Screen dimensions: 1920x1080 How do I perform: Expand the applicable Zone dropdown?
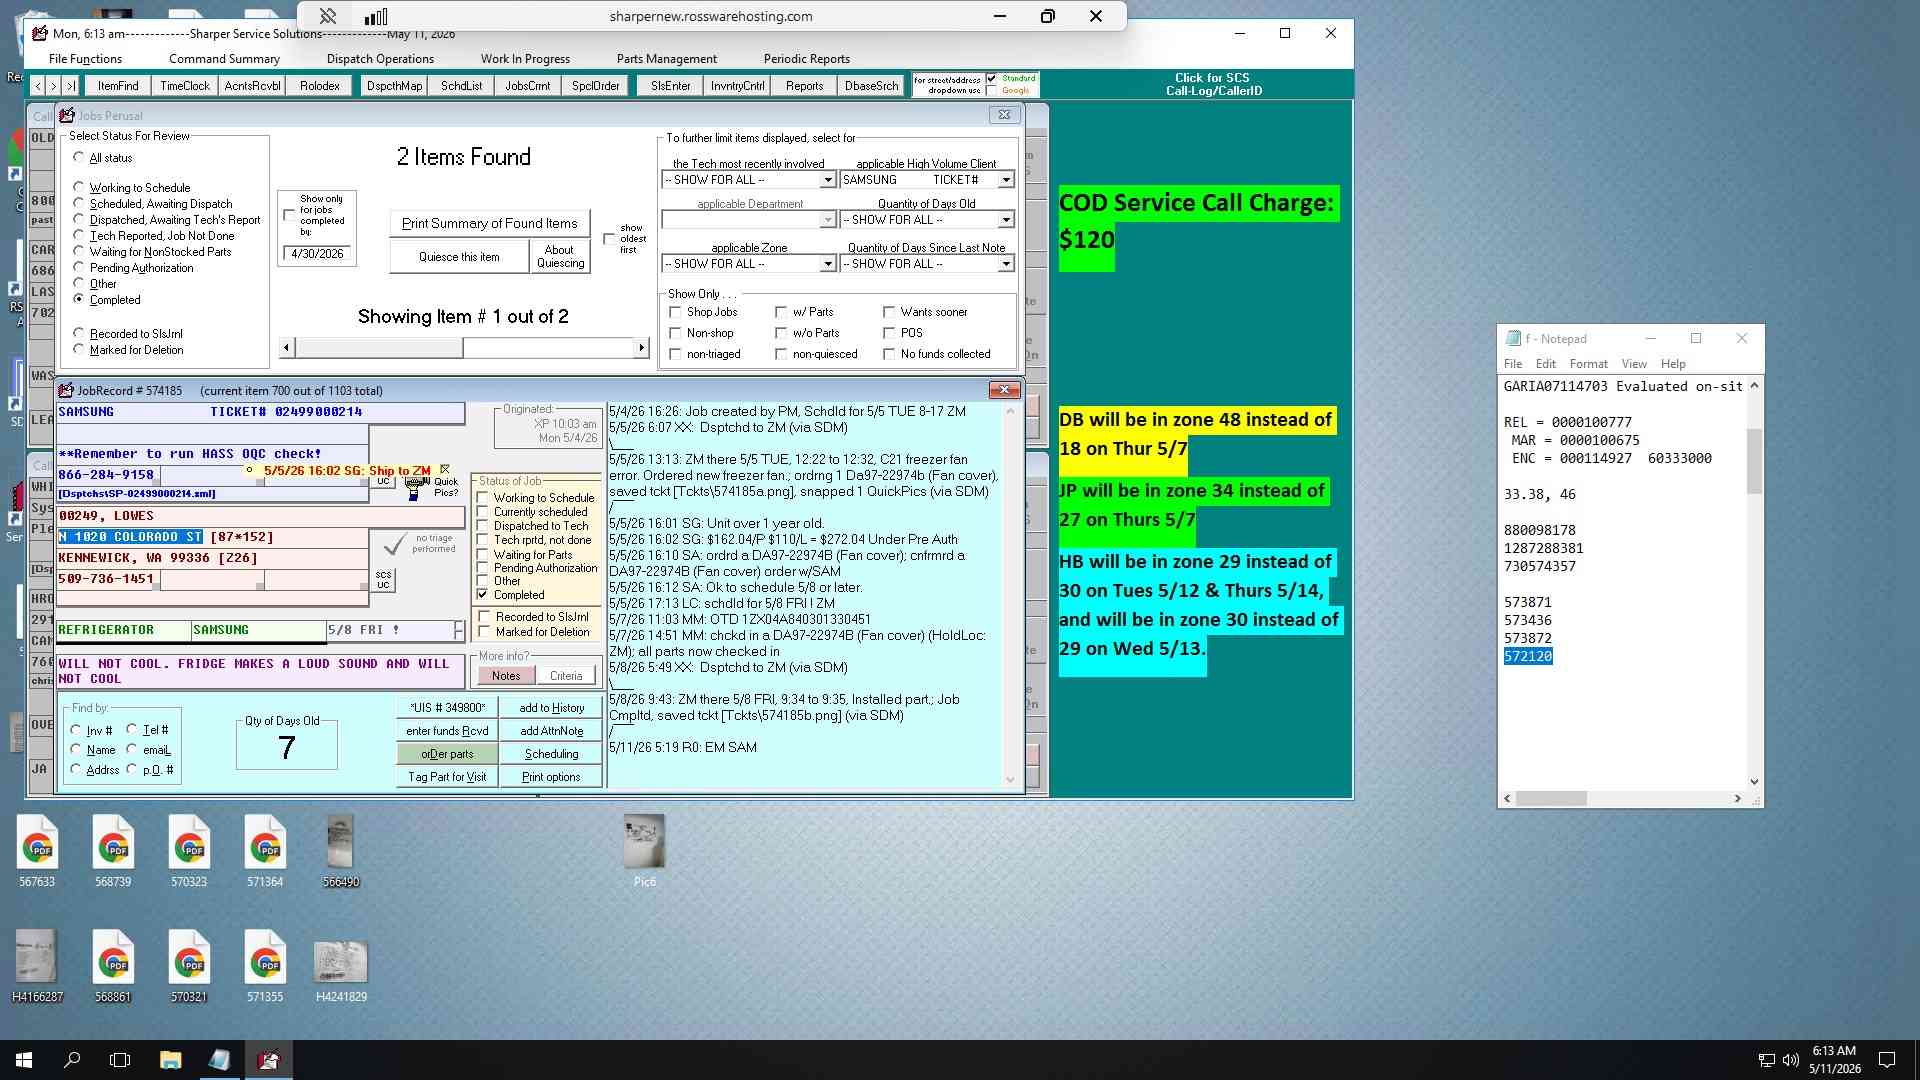pos(828,264)
